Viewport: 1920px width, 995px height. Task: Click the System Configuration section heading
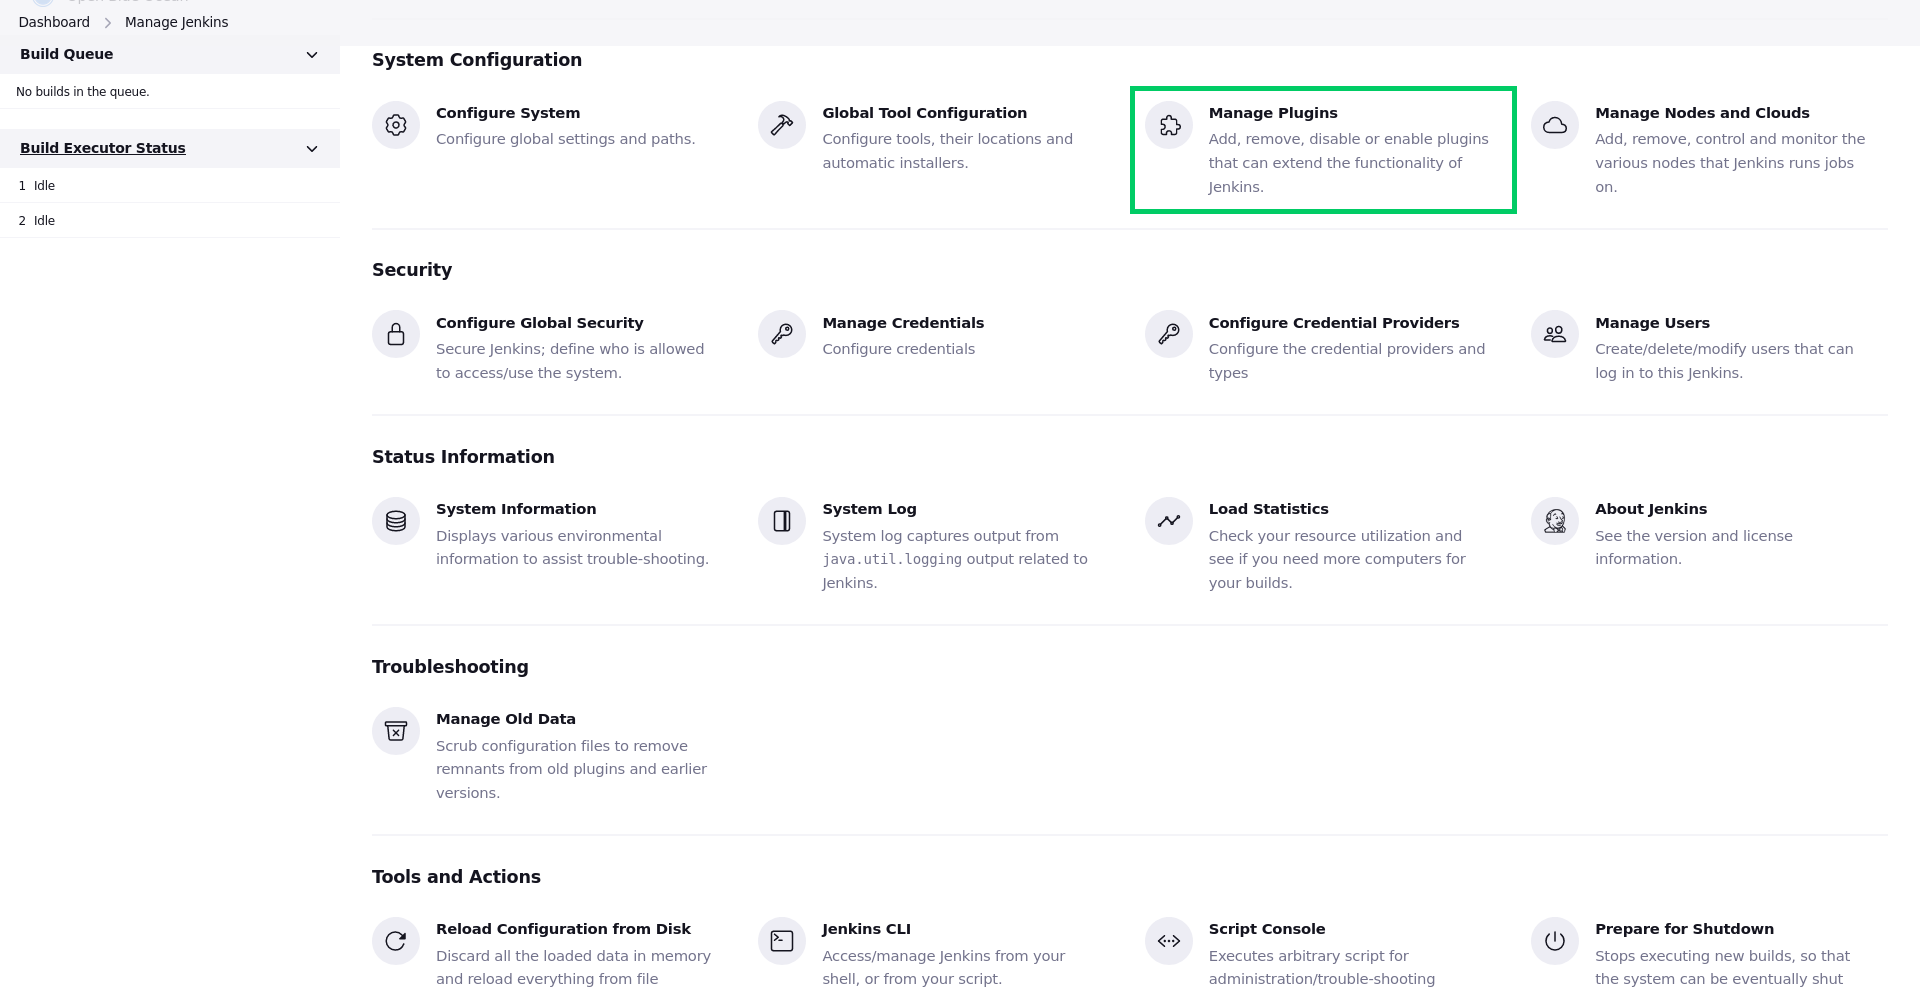pos(477,60)
